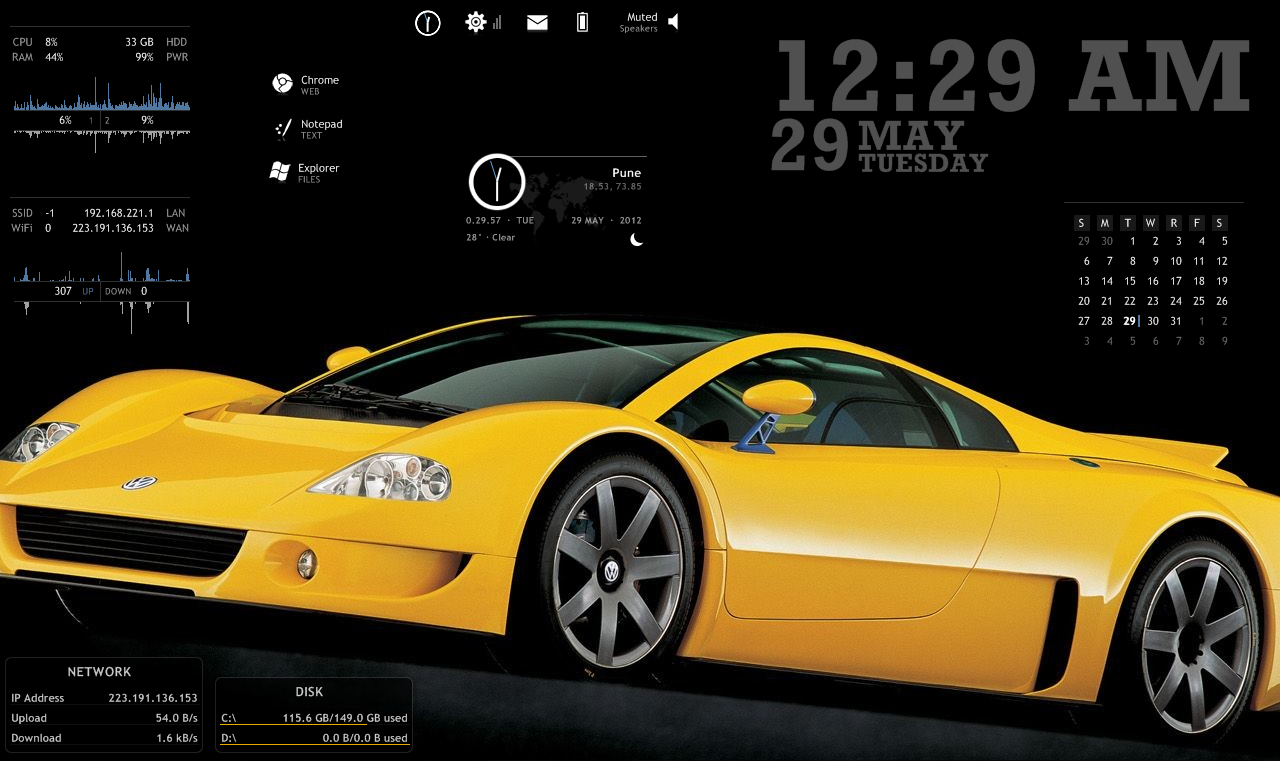This screenshot has width=1280, height=761.
Task: Open the Pune city label
Action: (x=625, y=172)
